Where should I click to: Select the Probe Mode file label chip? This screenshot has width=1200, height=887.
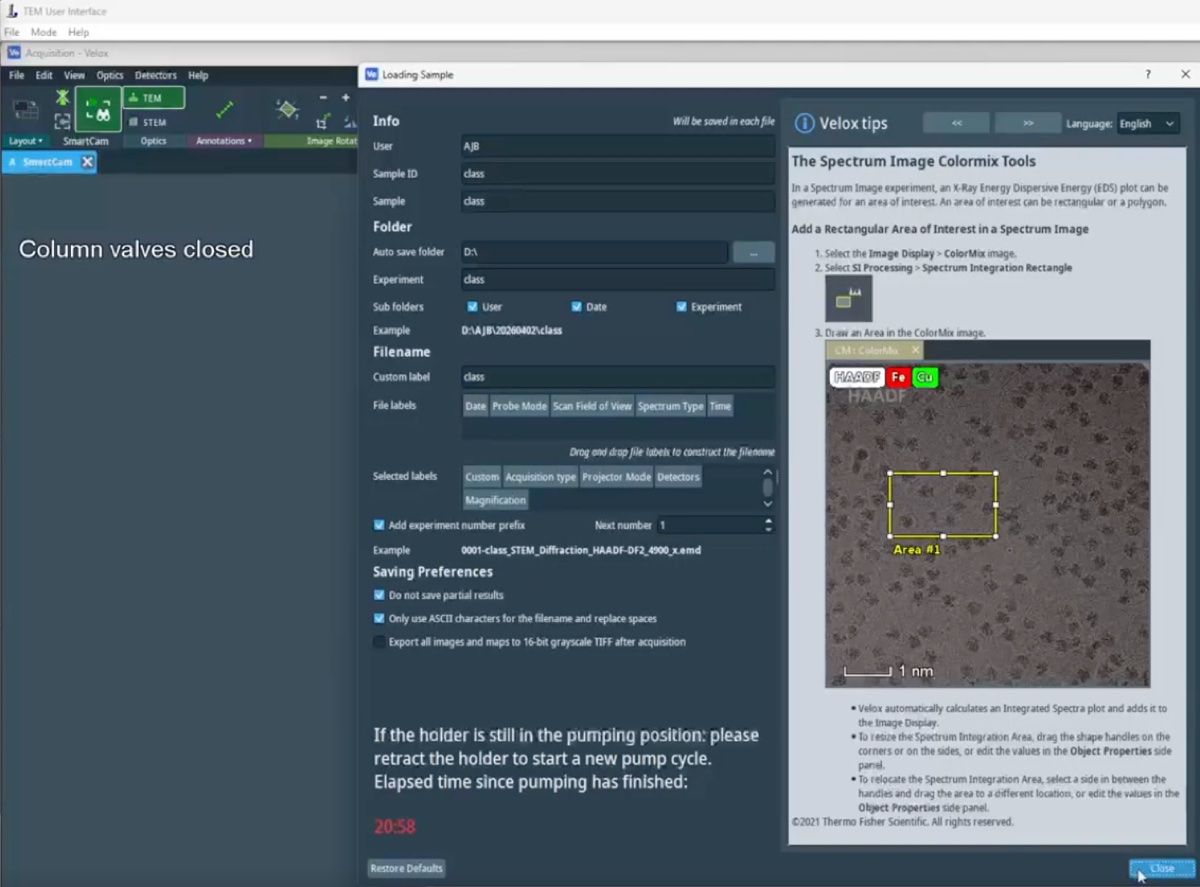[x=520, y=406]
